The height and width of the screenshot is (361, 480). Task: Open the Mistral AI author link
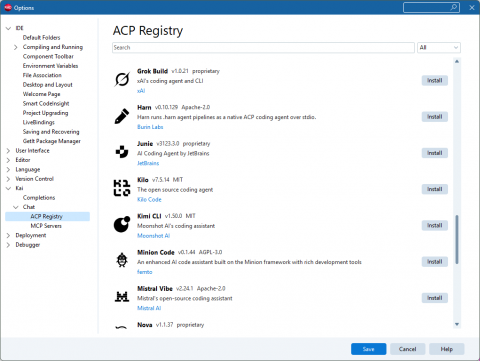click(149, 308)
